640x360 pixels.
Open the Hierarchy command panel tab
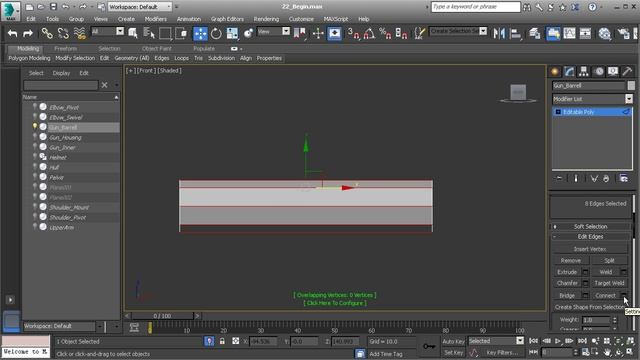click(x=584, y=71)
